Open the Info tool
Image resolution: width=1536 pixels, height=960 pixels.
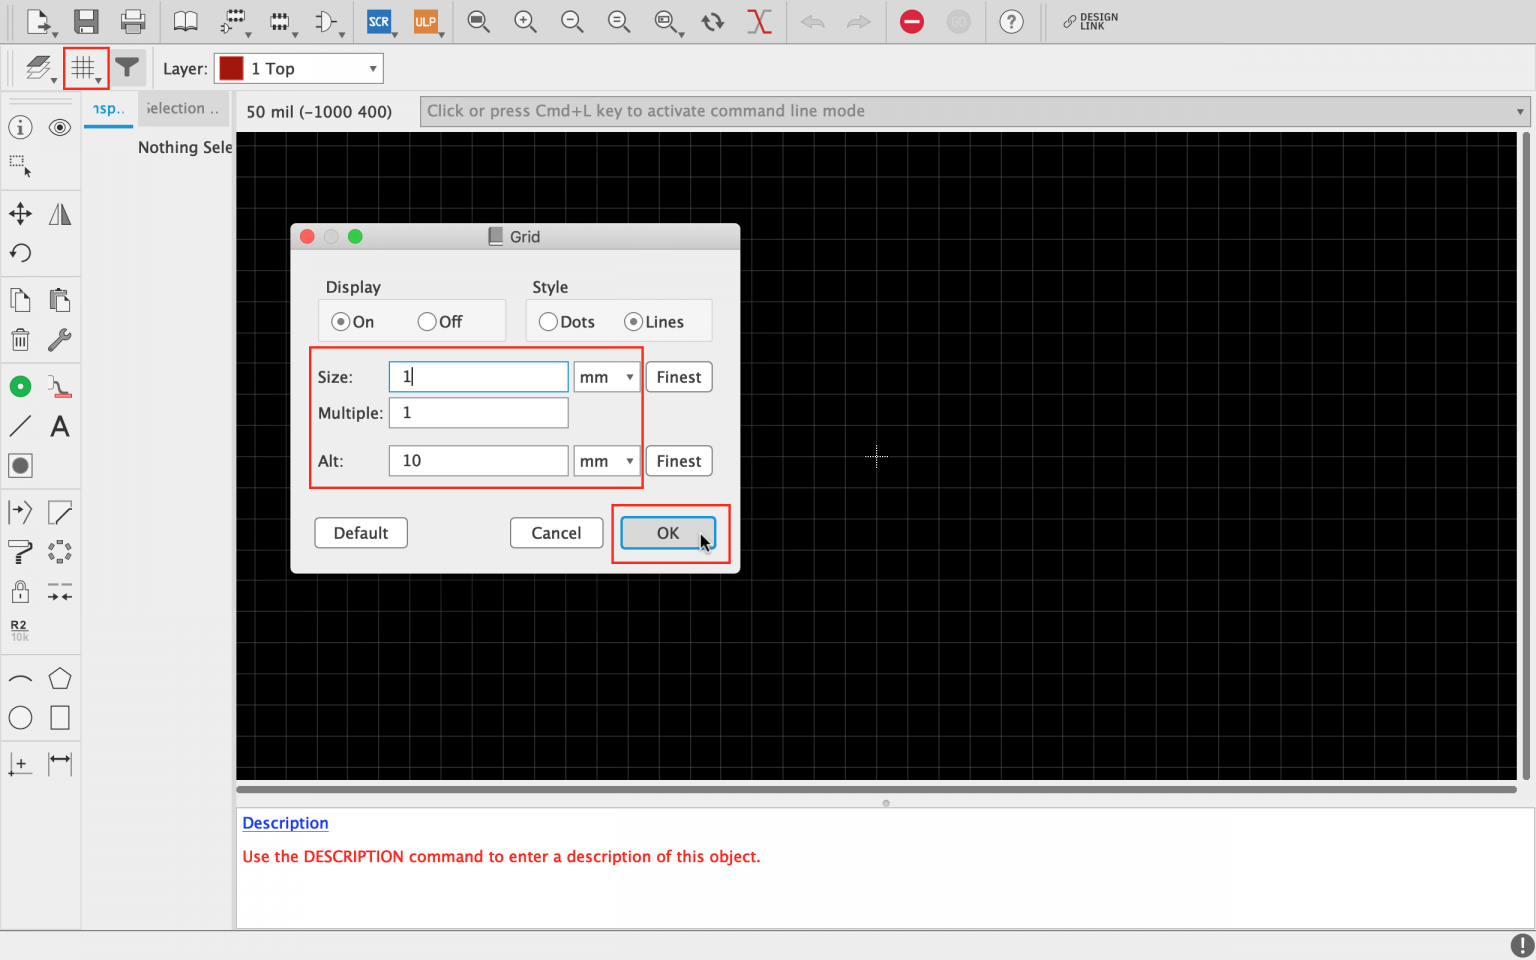point(19,127)
